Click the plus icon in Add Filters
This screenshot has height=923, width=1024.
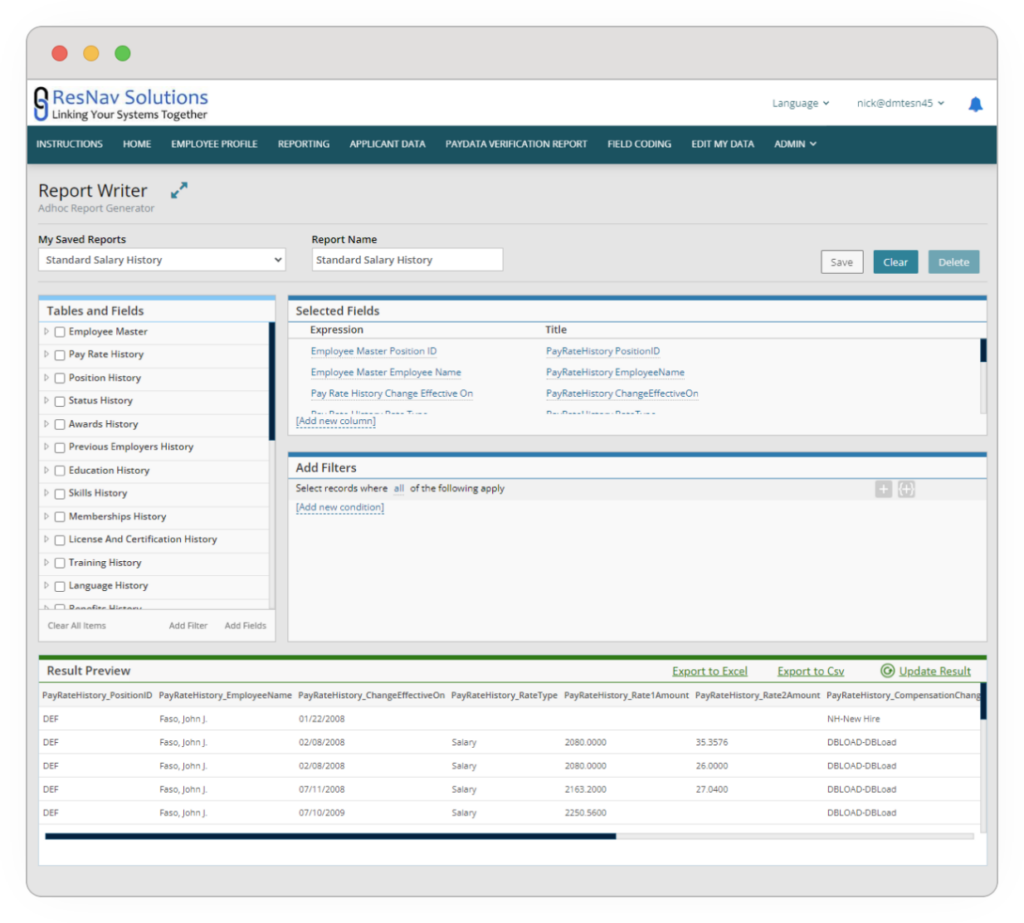pos(883,489)
